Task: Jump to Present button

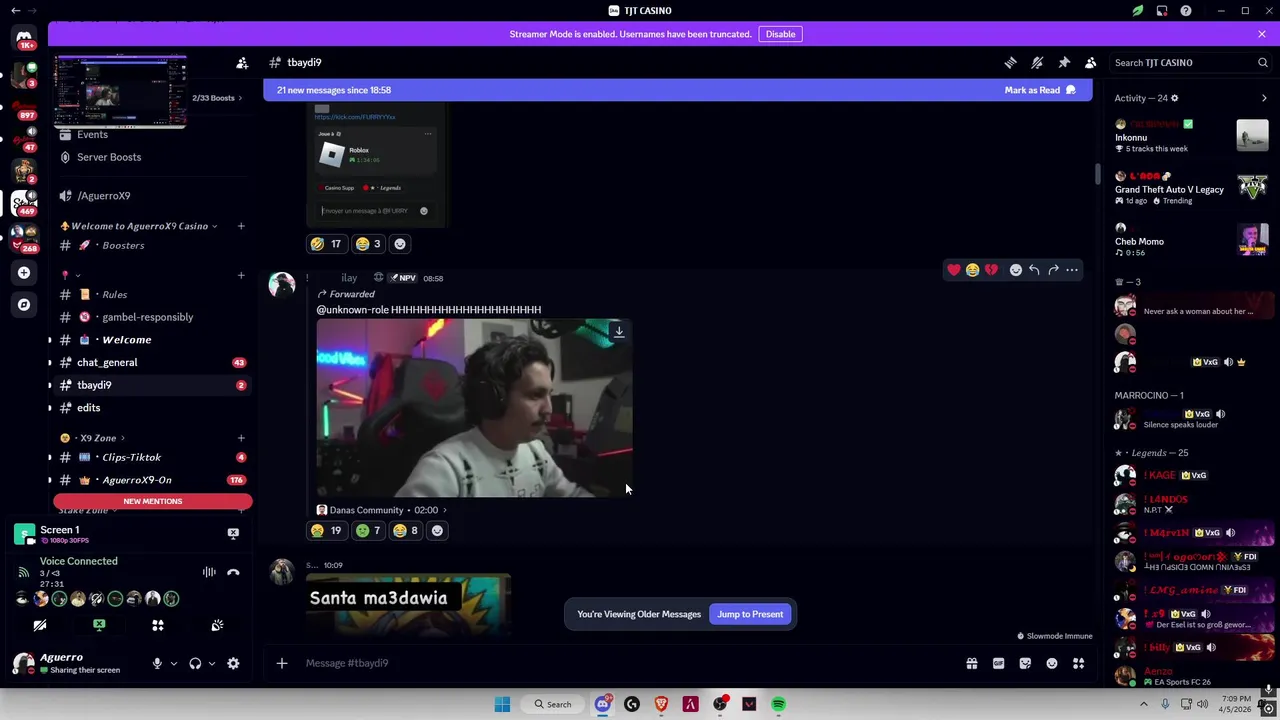Action: (x=750, y=614)
